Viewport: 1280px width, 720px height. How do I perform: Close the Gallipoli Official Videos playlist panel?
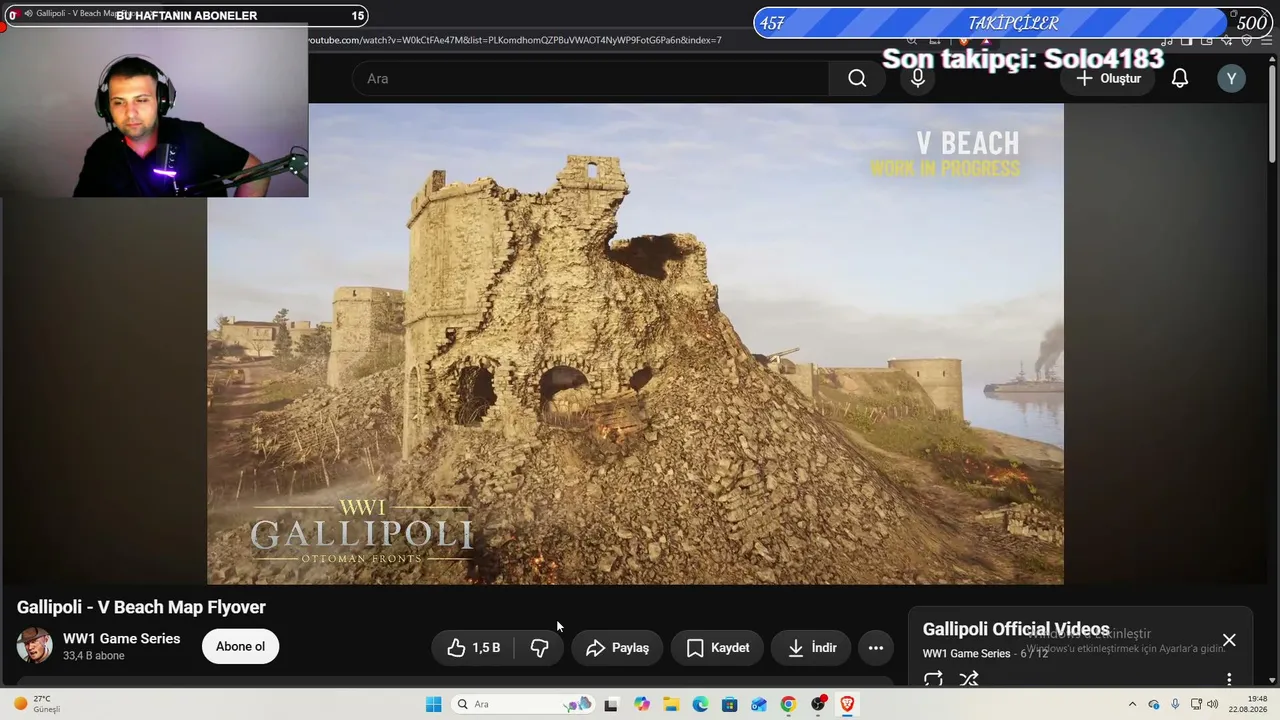point(1229,640)
